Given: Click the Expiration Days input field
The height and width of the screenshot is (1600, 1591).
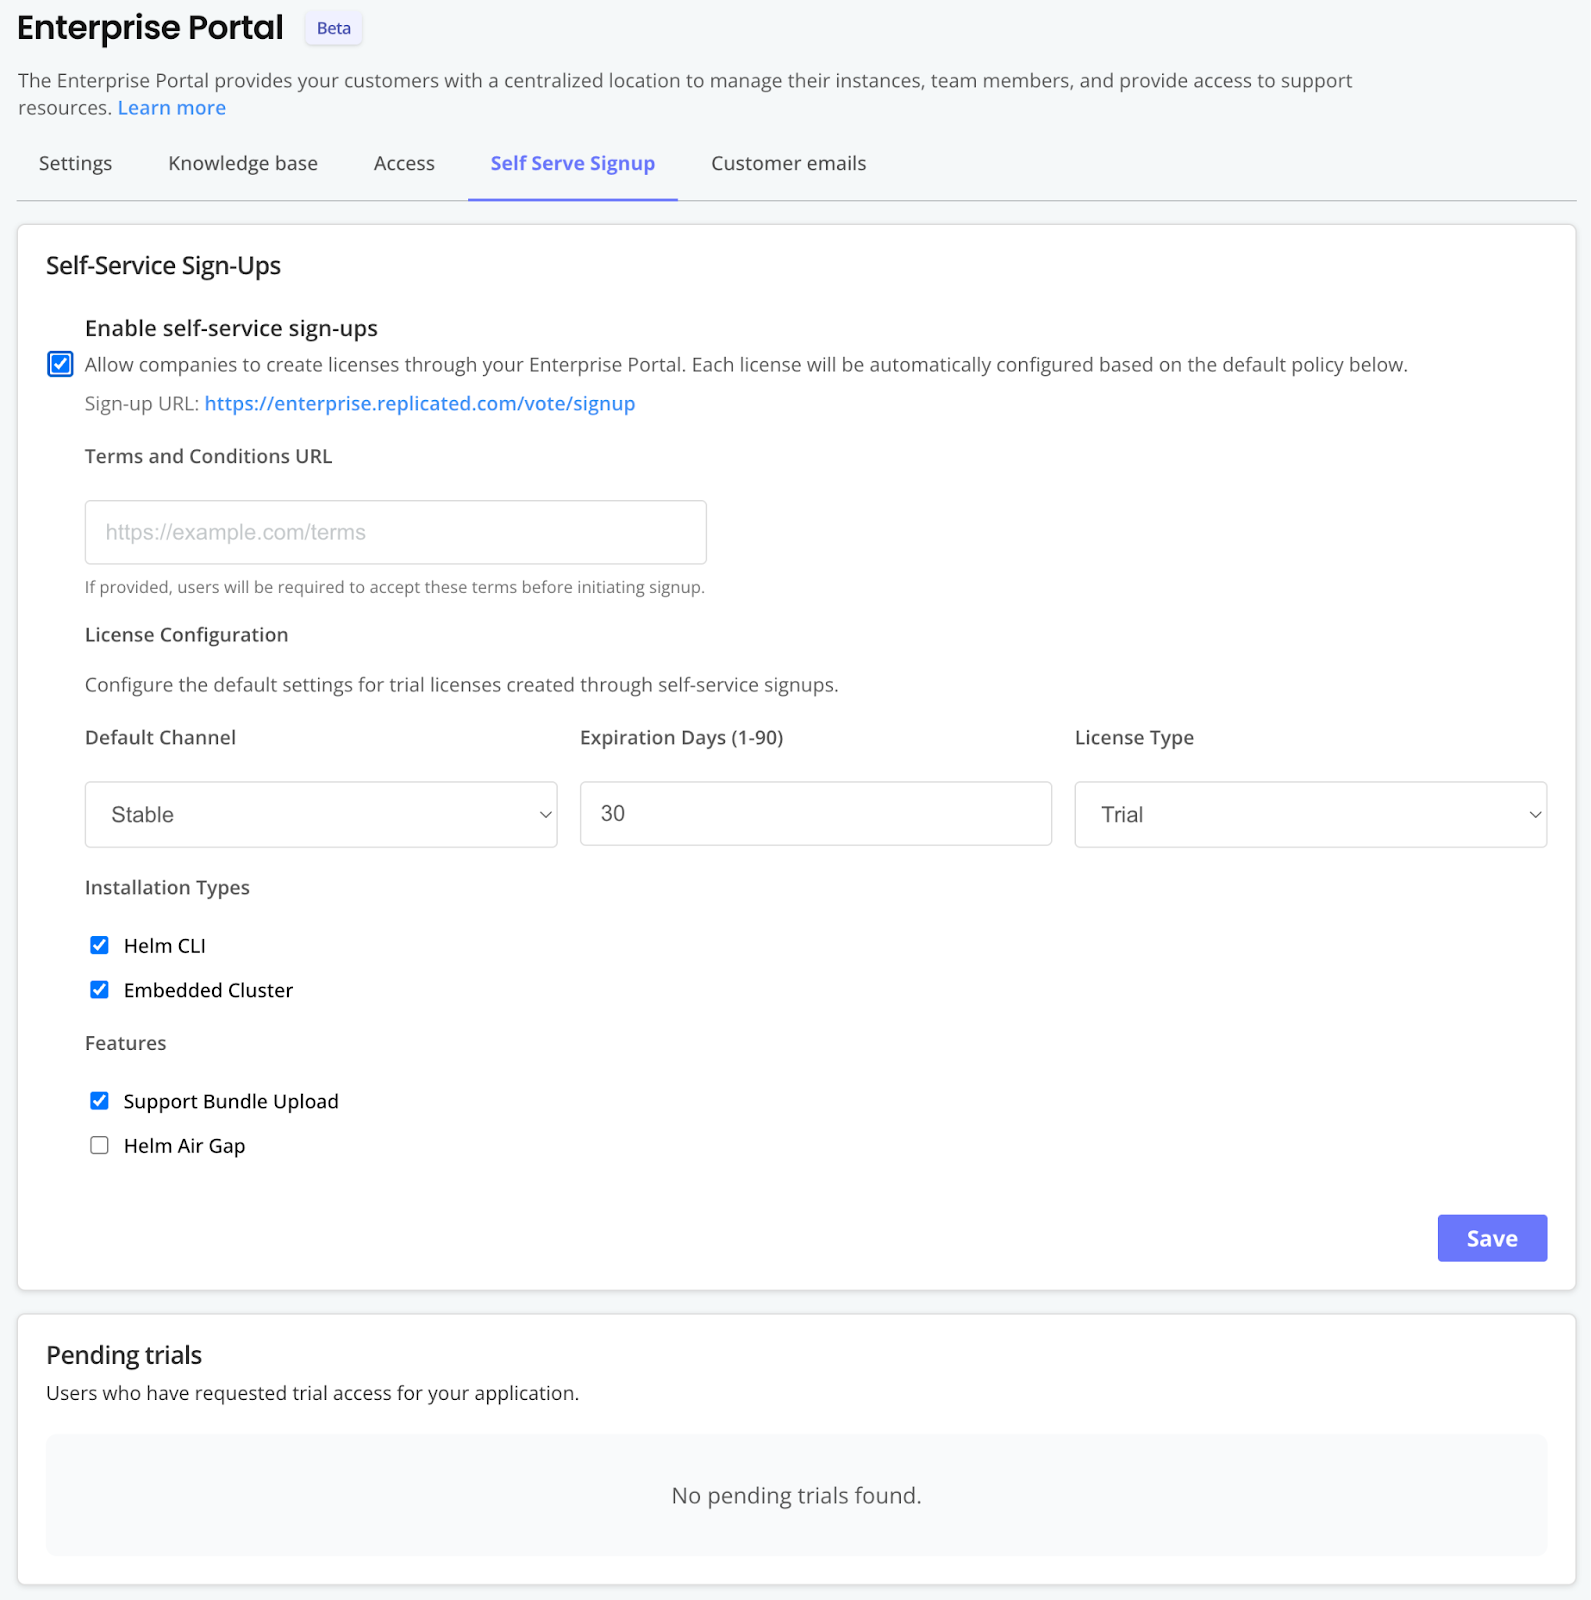Looking at the screenshot, I should tap(815, 814).
